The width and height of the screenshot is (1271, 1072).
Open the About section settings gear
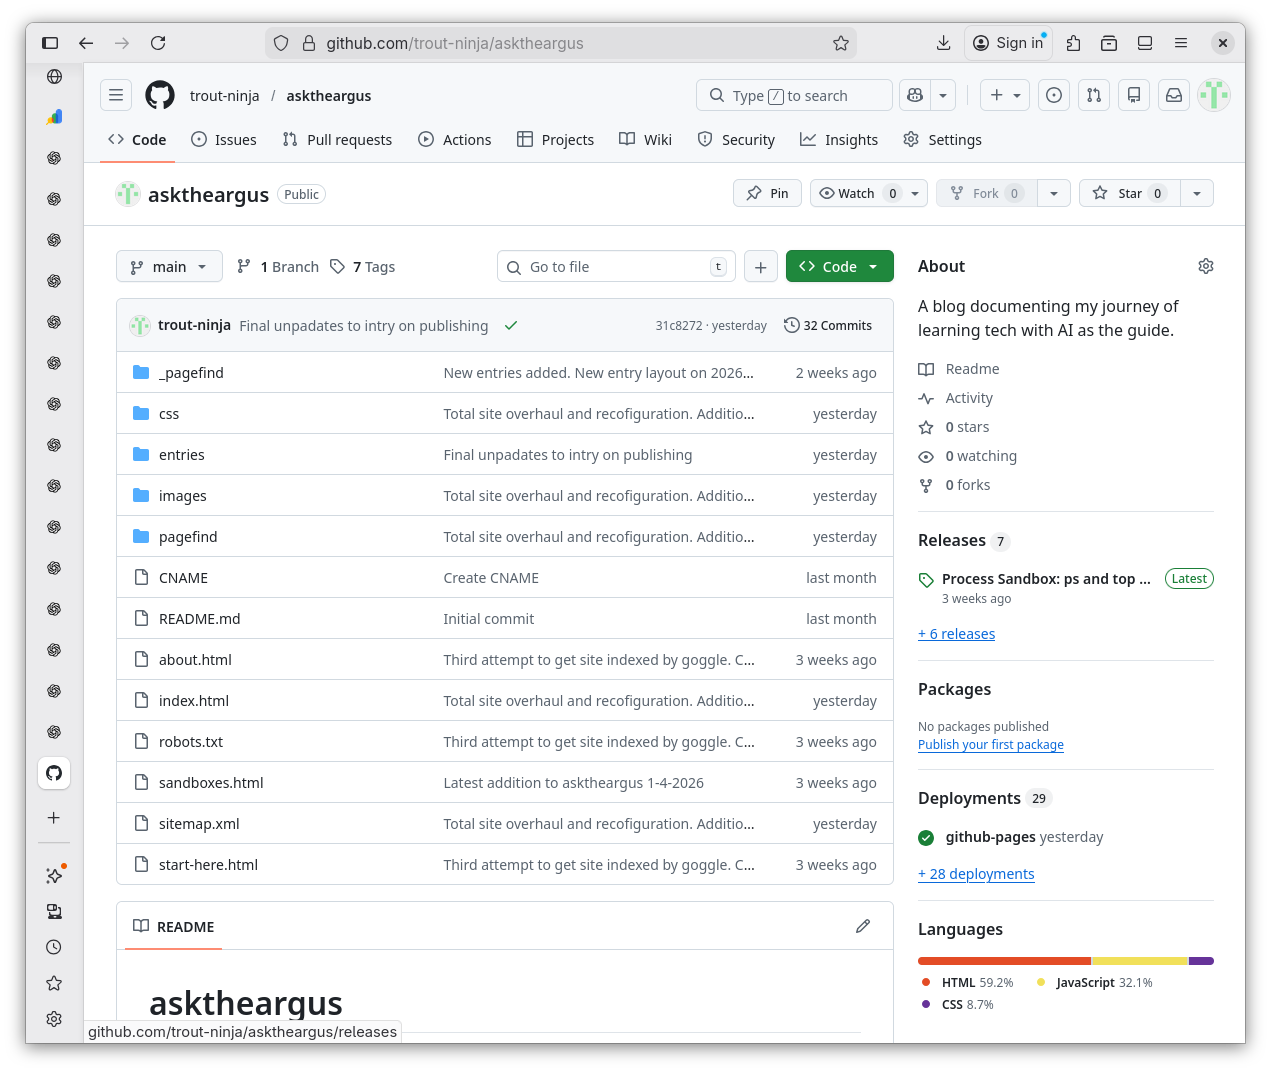tap(1205, 266)
